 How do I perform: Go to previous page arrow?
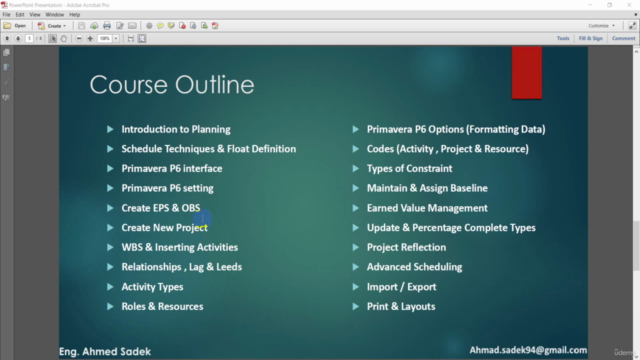pos(7,38)
